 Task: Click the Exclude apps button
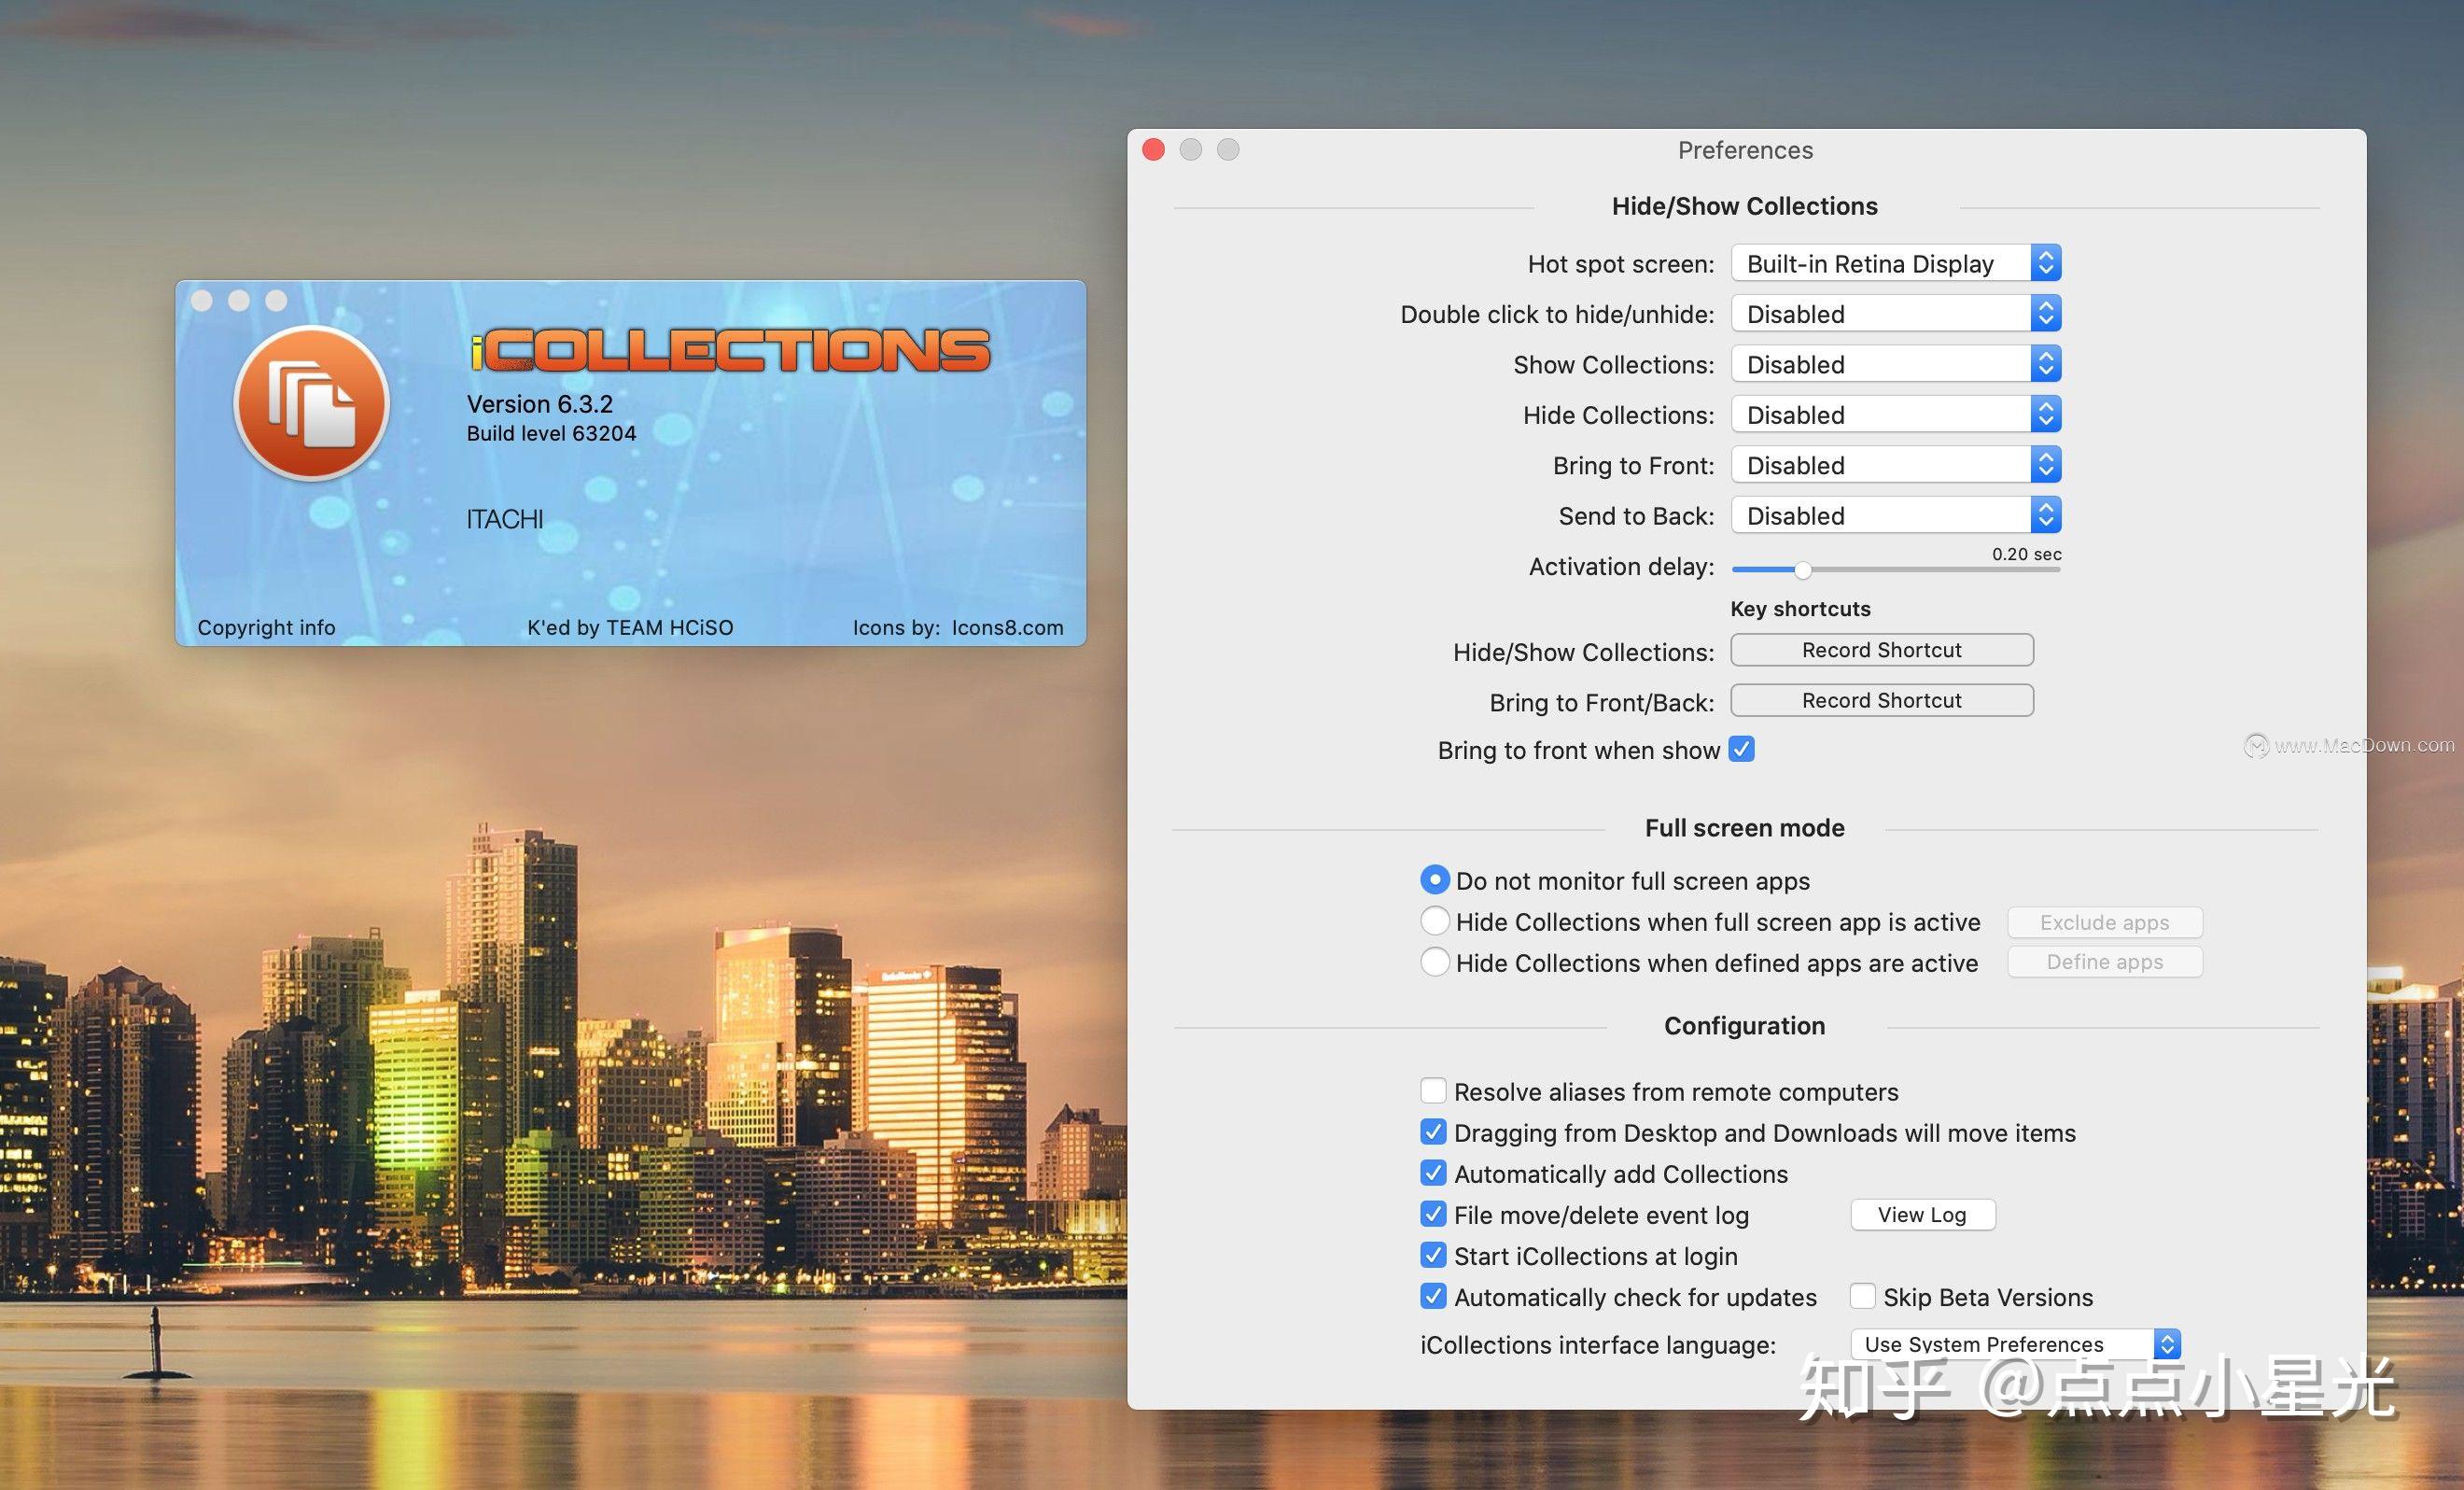(x=2104, y=921)
